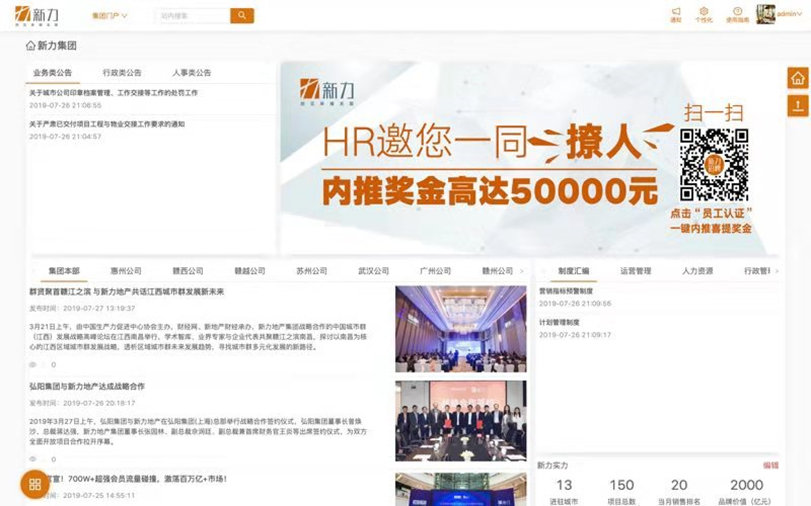Click the QR code in the banner
The image size is (811, 506).
(x=714, y=165)
